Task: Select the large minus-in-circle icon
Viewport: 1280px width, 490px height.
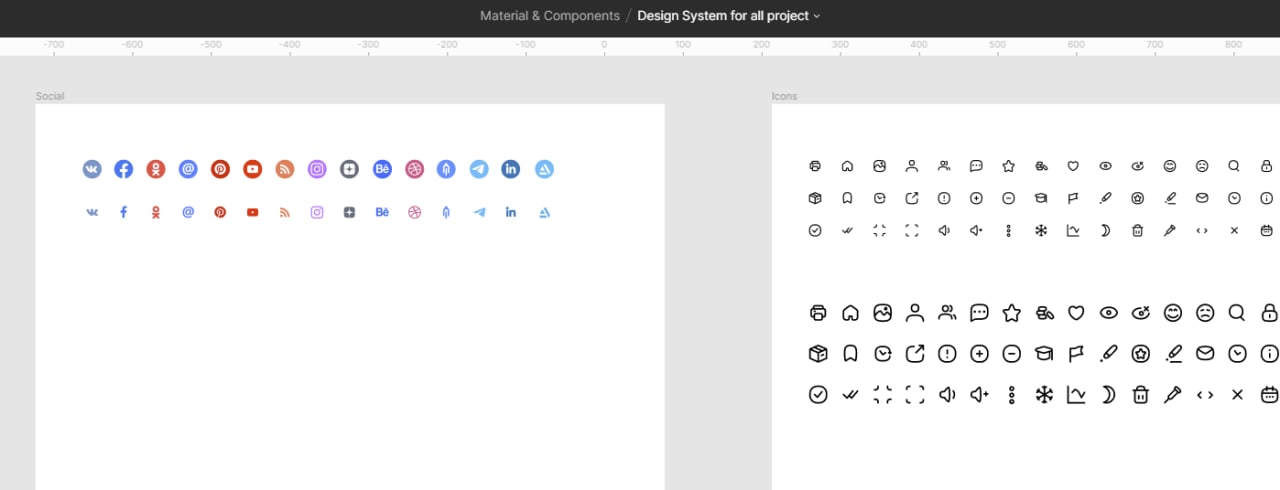Action: [x=1012, y=353]
